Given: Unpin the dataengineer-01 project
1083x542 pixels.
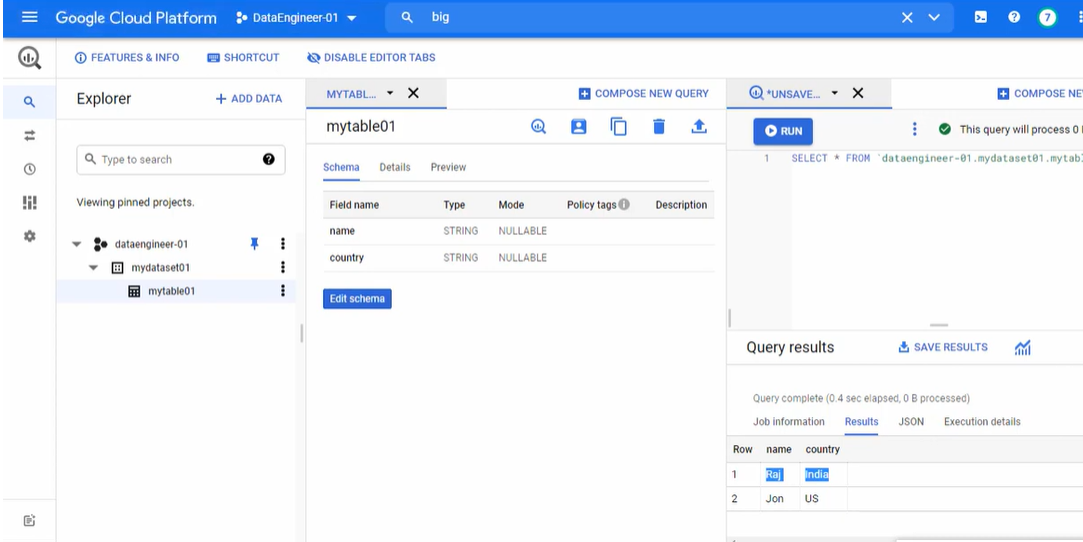Looking at the screenshot, I should (x=254, y=244).
